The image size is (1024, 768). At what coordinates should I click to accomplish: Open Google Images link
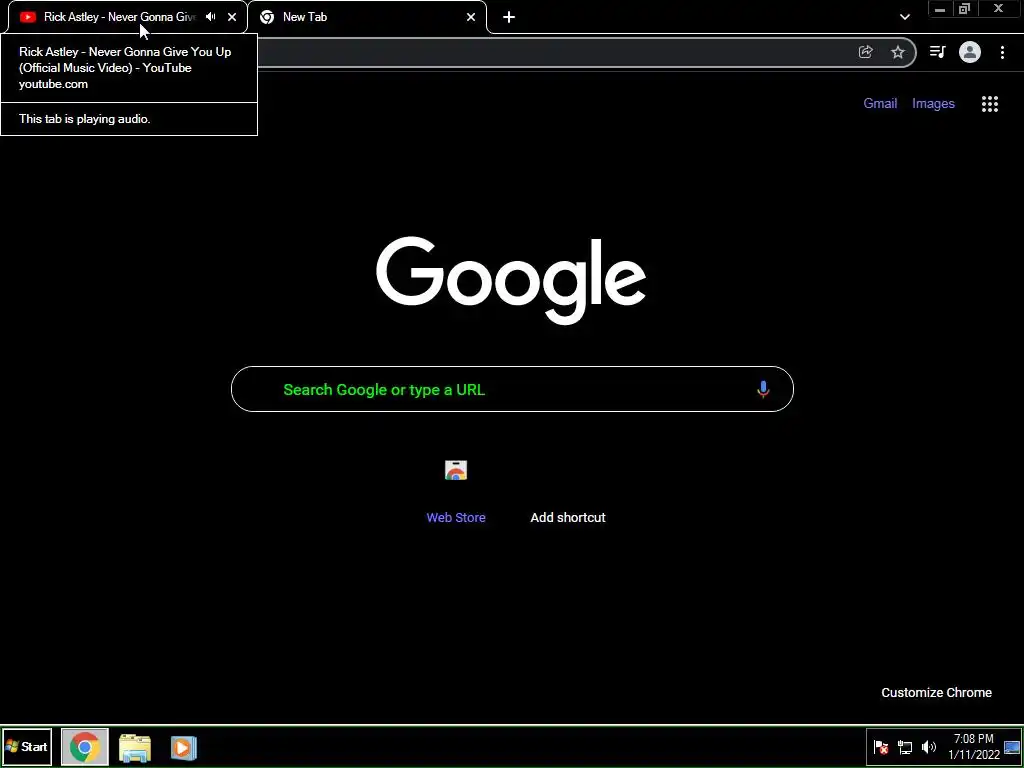point(933,103)
